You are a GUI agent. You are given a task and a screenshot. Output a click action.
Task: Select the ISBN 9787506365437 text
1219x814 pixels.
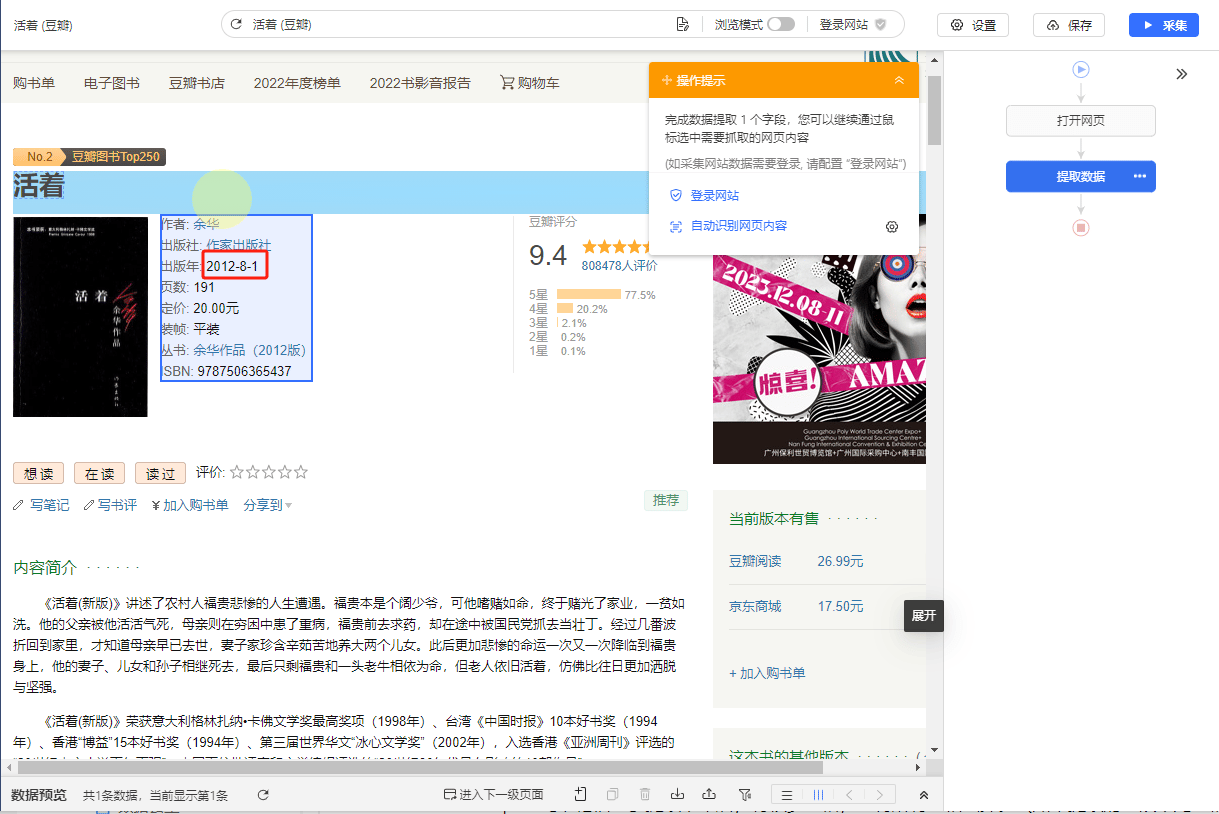(244, 371)
